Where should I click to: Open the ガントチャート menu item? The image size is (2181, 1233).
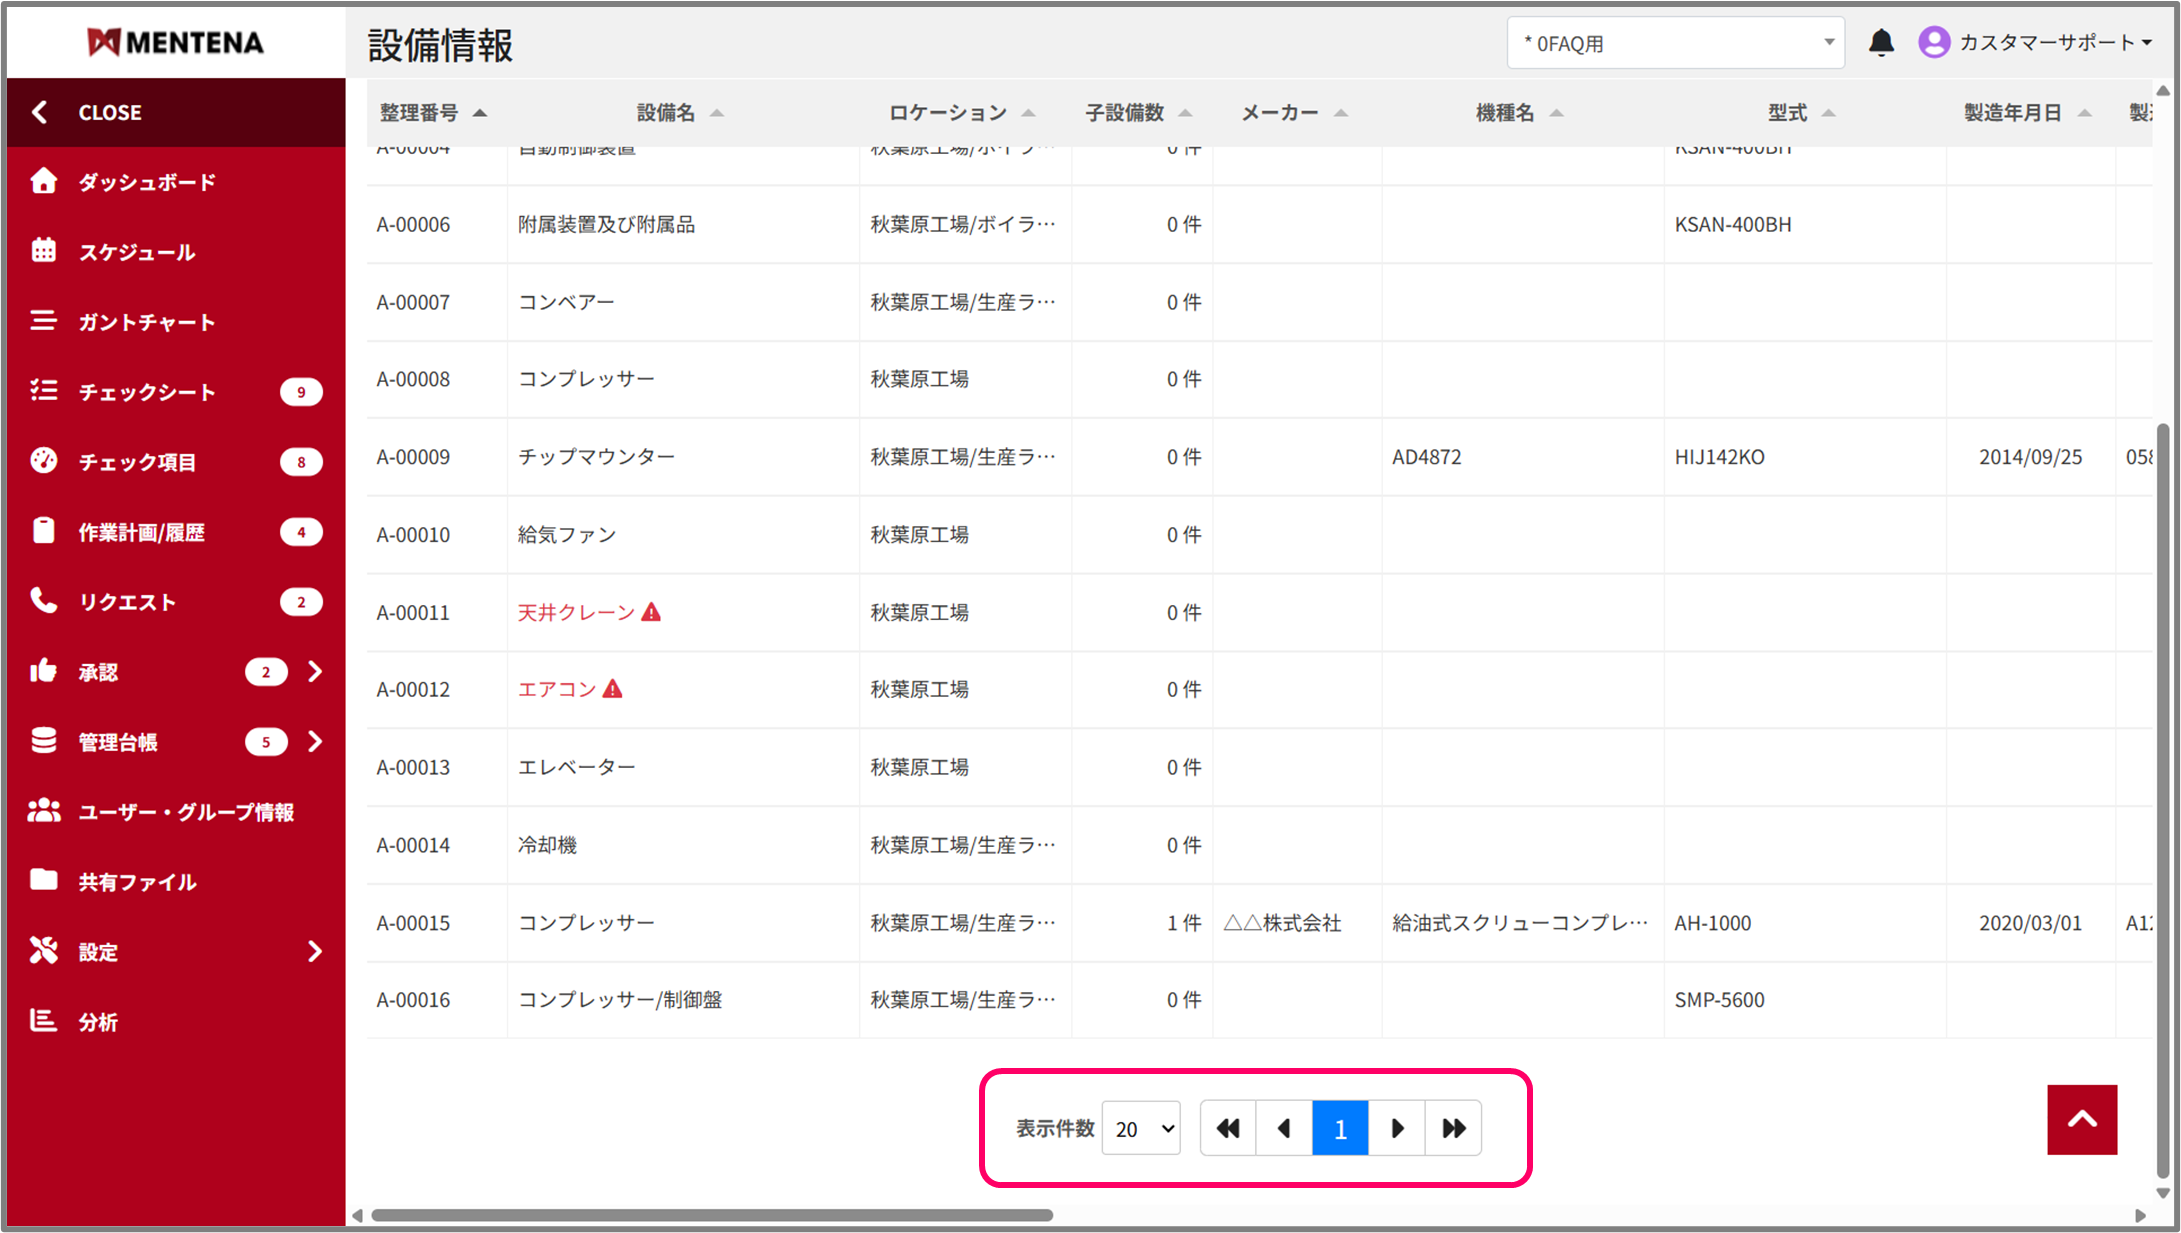pos(147,322)
